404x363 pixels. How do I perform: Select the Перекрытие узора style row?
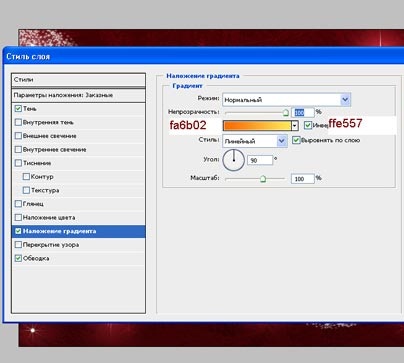click(79, 245)
